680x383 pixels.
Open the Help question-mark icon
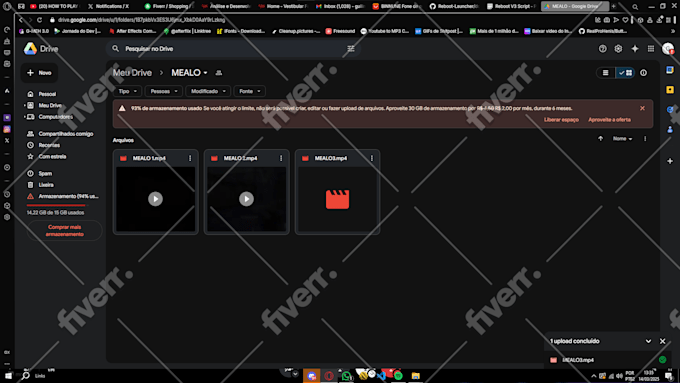coord(602,49)
